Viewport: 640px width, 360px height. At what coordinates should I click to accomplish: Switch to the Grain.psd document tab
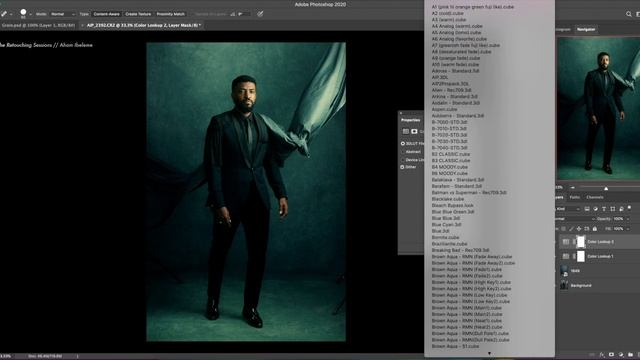click(x=38, y=25)
